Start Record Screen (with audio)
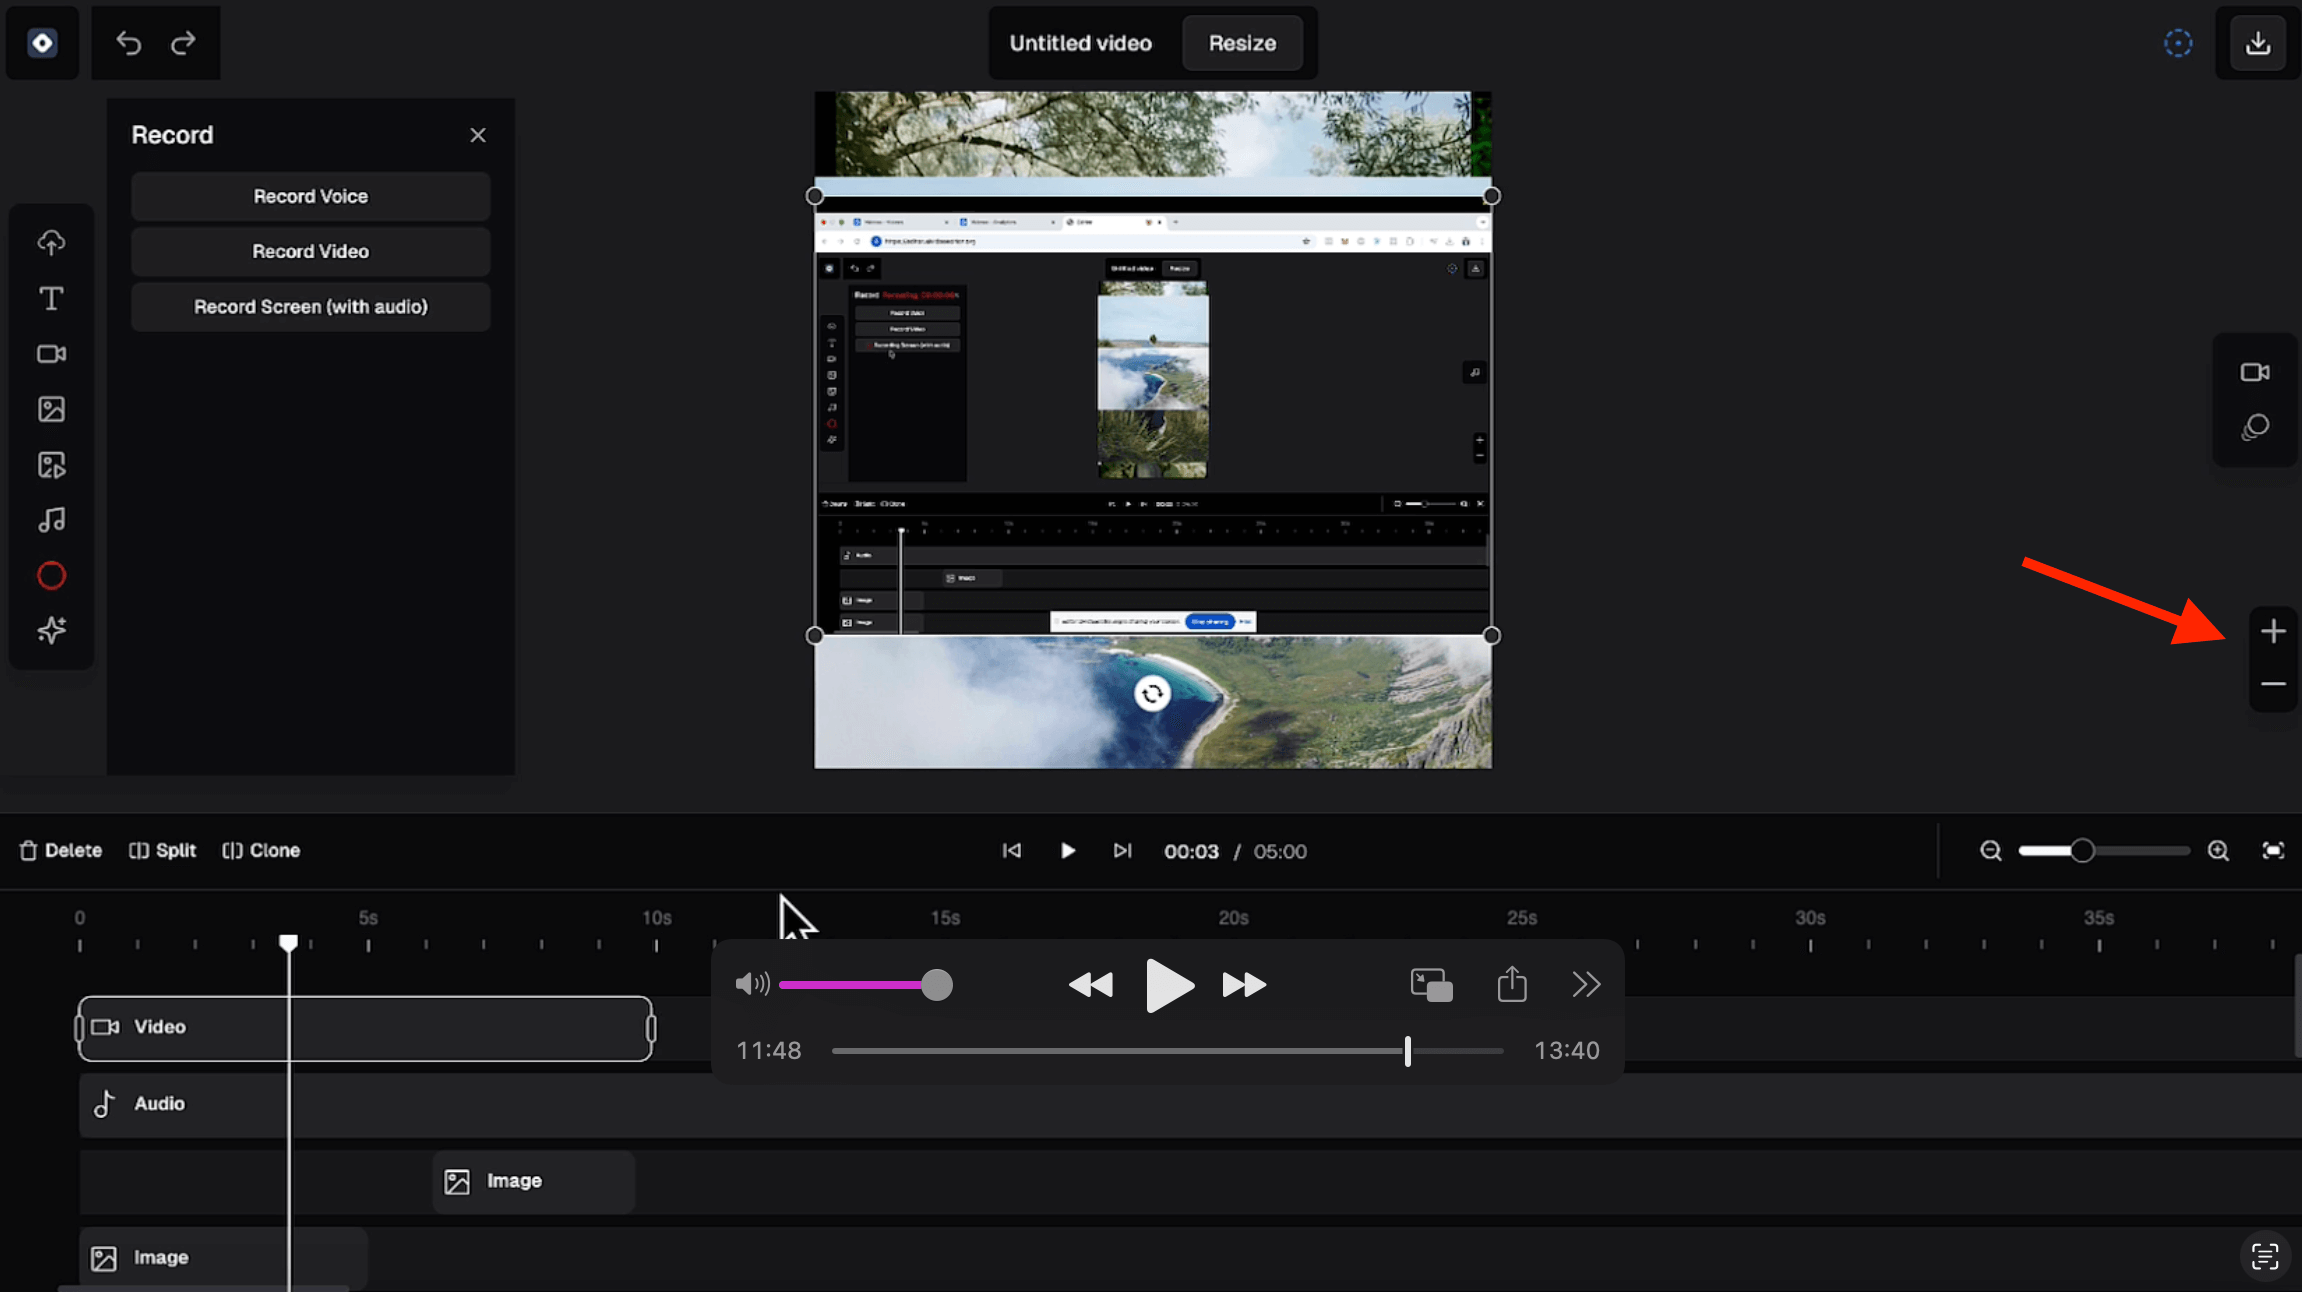 (x=310, y=307)
